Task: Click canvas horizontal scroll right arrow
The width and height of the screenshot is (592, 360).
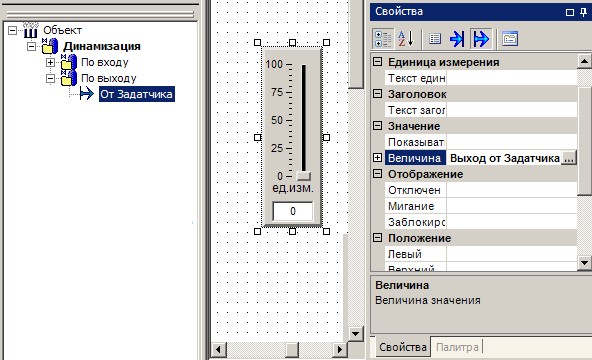Action: [x=340, y=349]
